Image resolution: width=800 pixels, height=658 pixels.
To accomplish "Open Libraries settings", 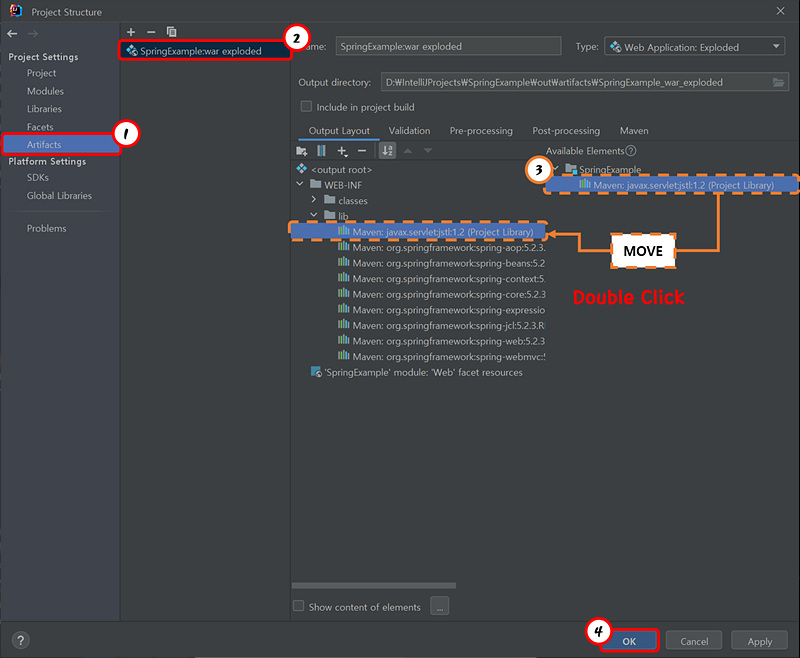I will point(44,109).
